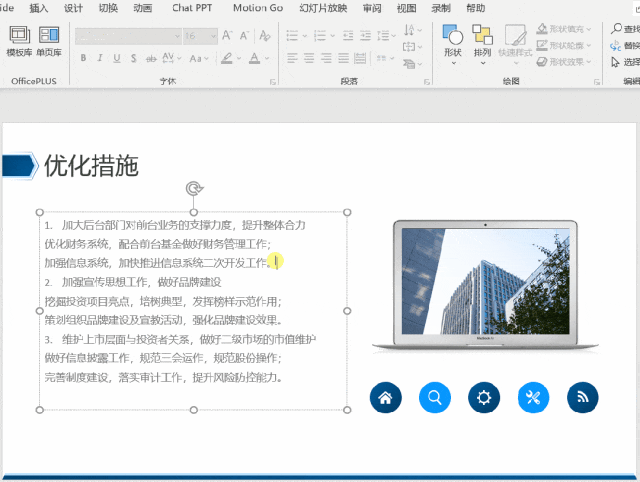Switch to the 录制 tab

click(441, 8)
